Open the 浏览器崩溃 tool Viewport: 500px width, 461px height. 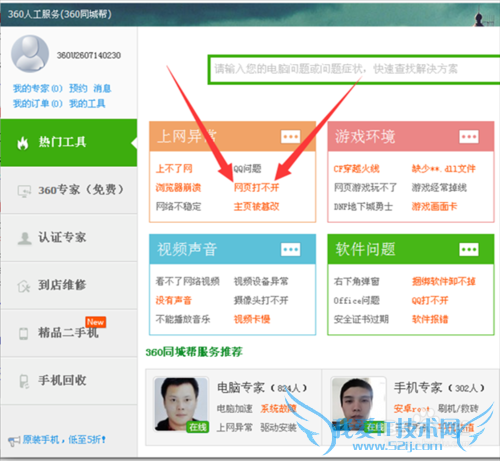point(178,188)
